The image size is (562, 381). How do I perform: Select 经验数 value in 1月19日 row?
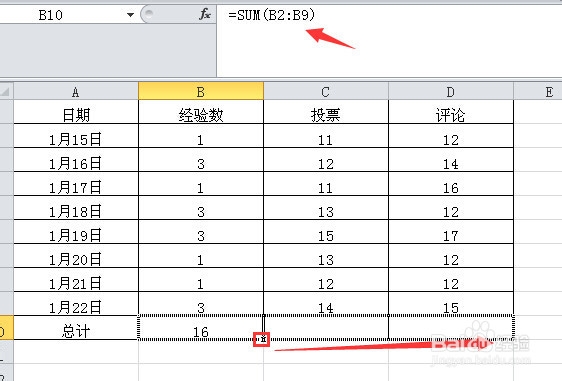[201, 232]
